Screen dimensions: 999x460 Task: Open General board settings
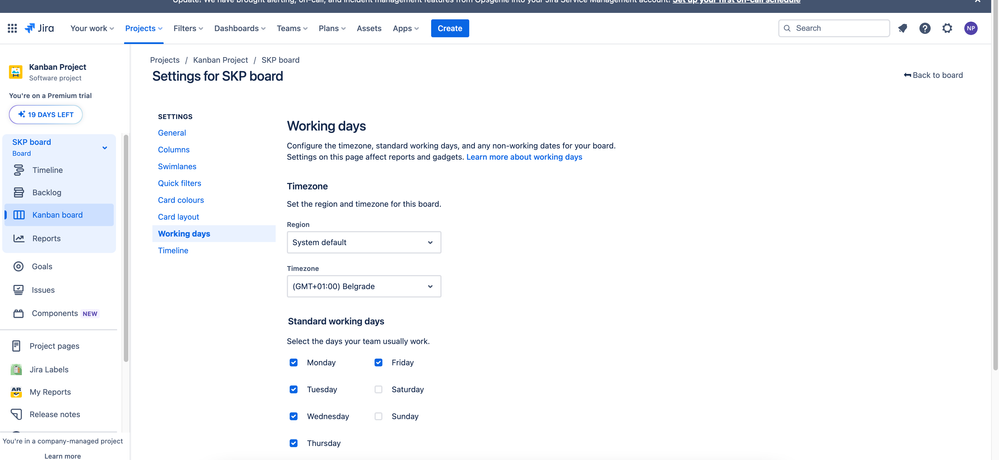click(x=172, y=133)
